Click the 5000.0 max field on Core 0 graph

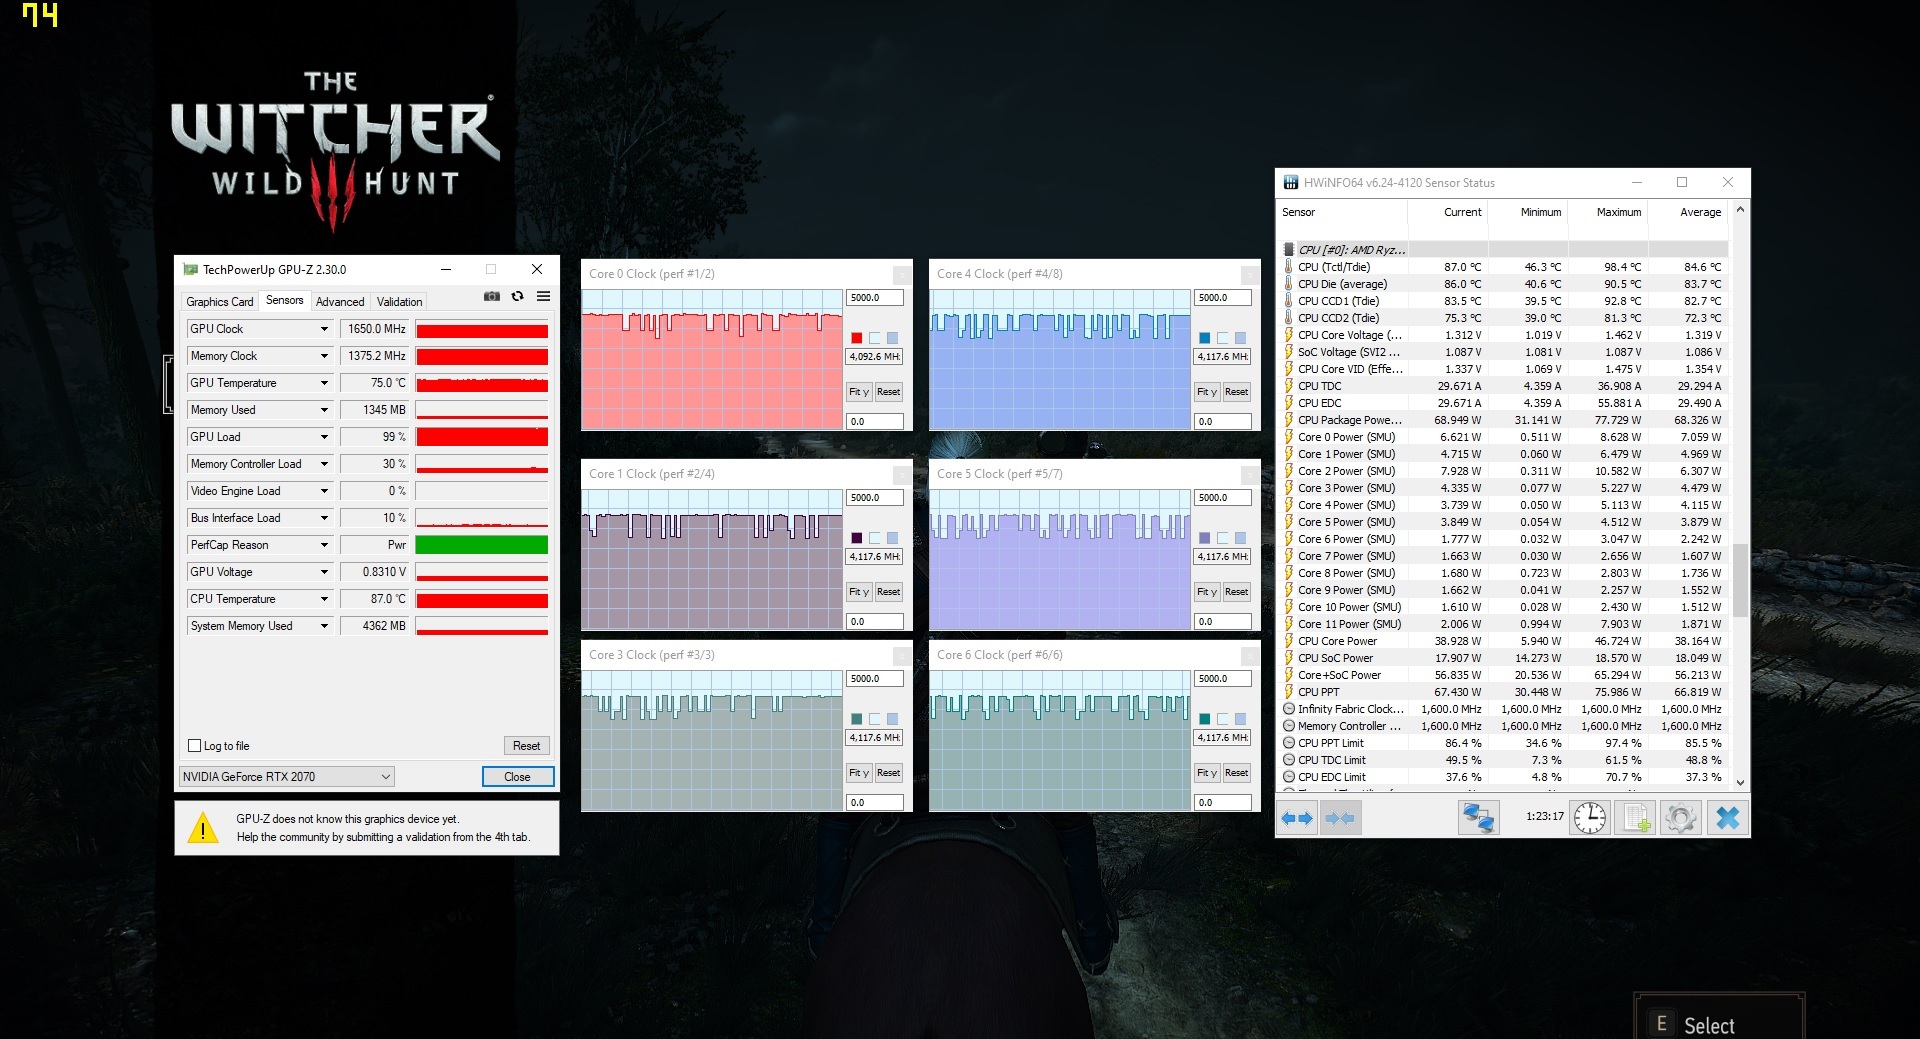pos(875,298)
